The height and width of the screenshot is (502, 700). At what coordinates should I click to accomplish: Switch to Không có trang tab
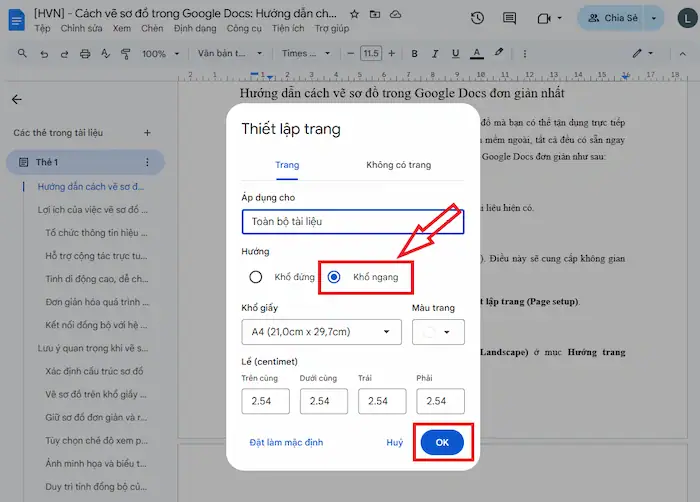pyautogui.click(x=399, y=165)
